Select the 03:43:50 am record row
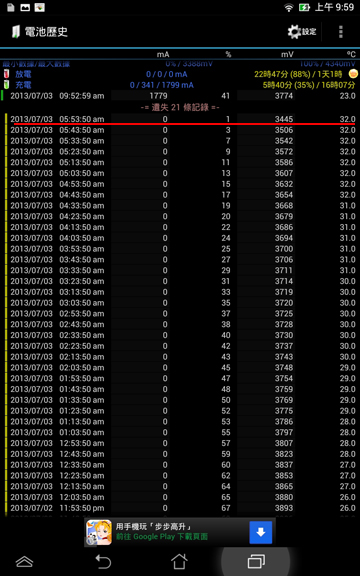 [x=180, y=259]
